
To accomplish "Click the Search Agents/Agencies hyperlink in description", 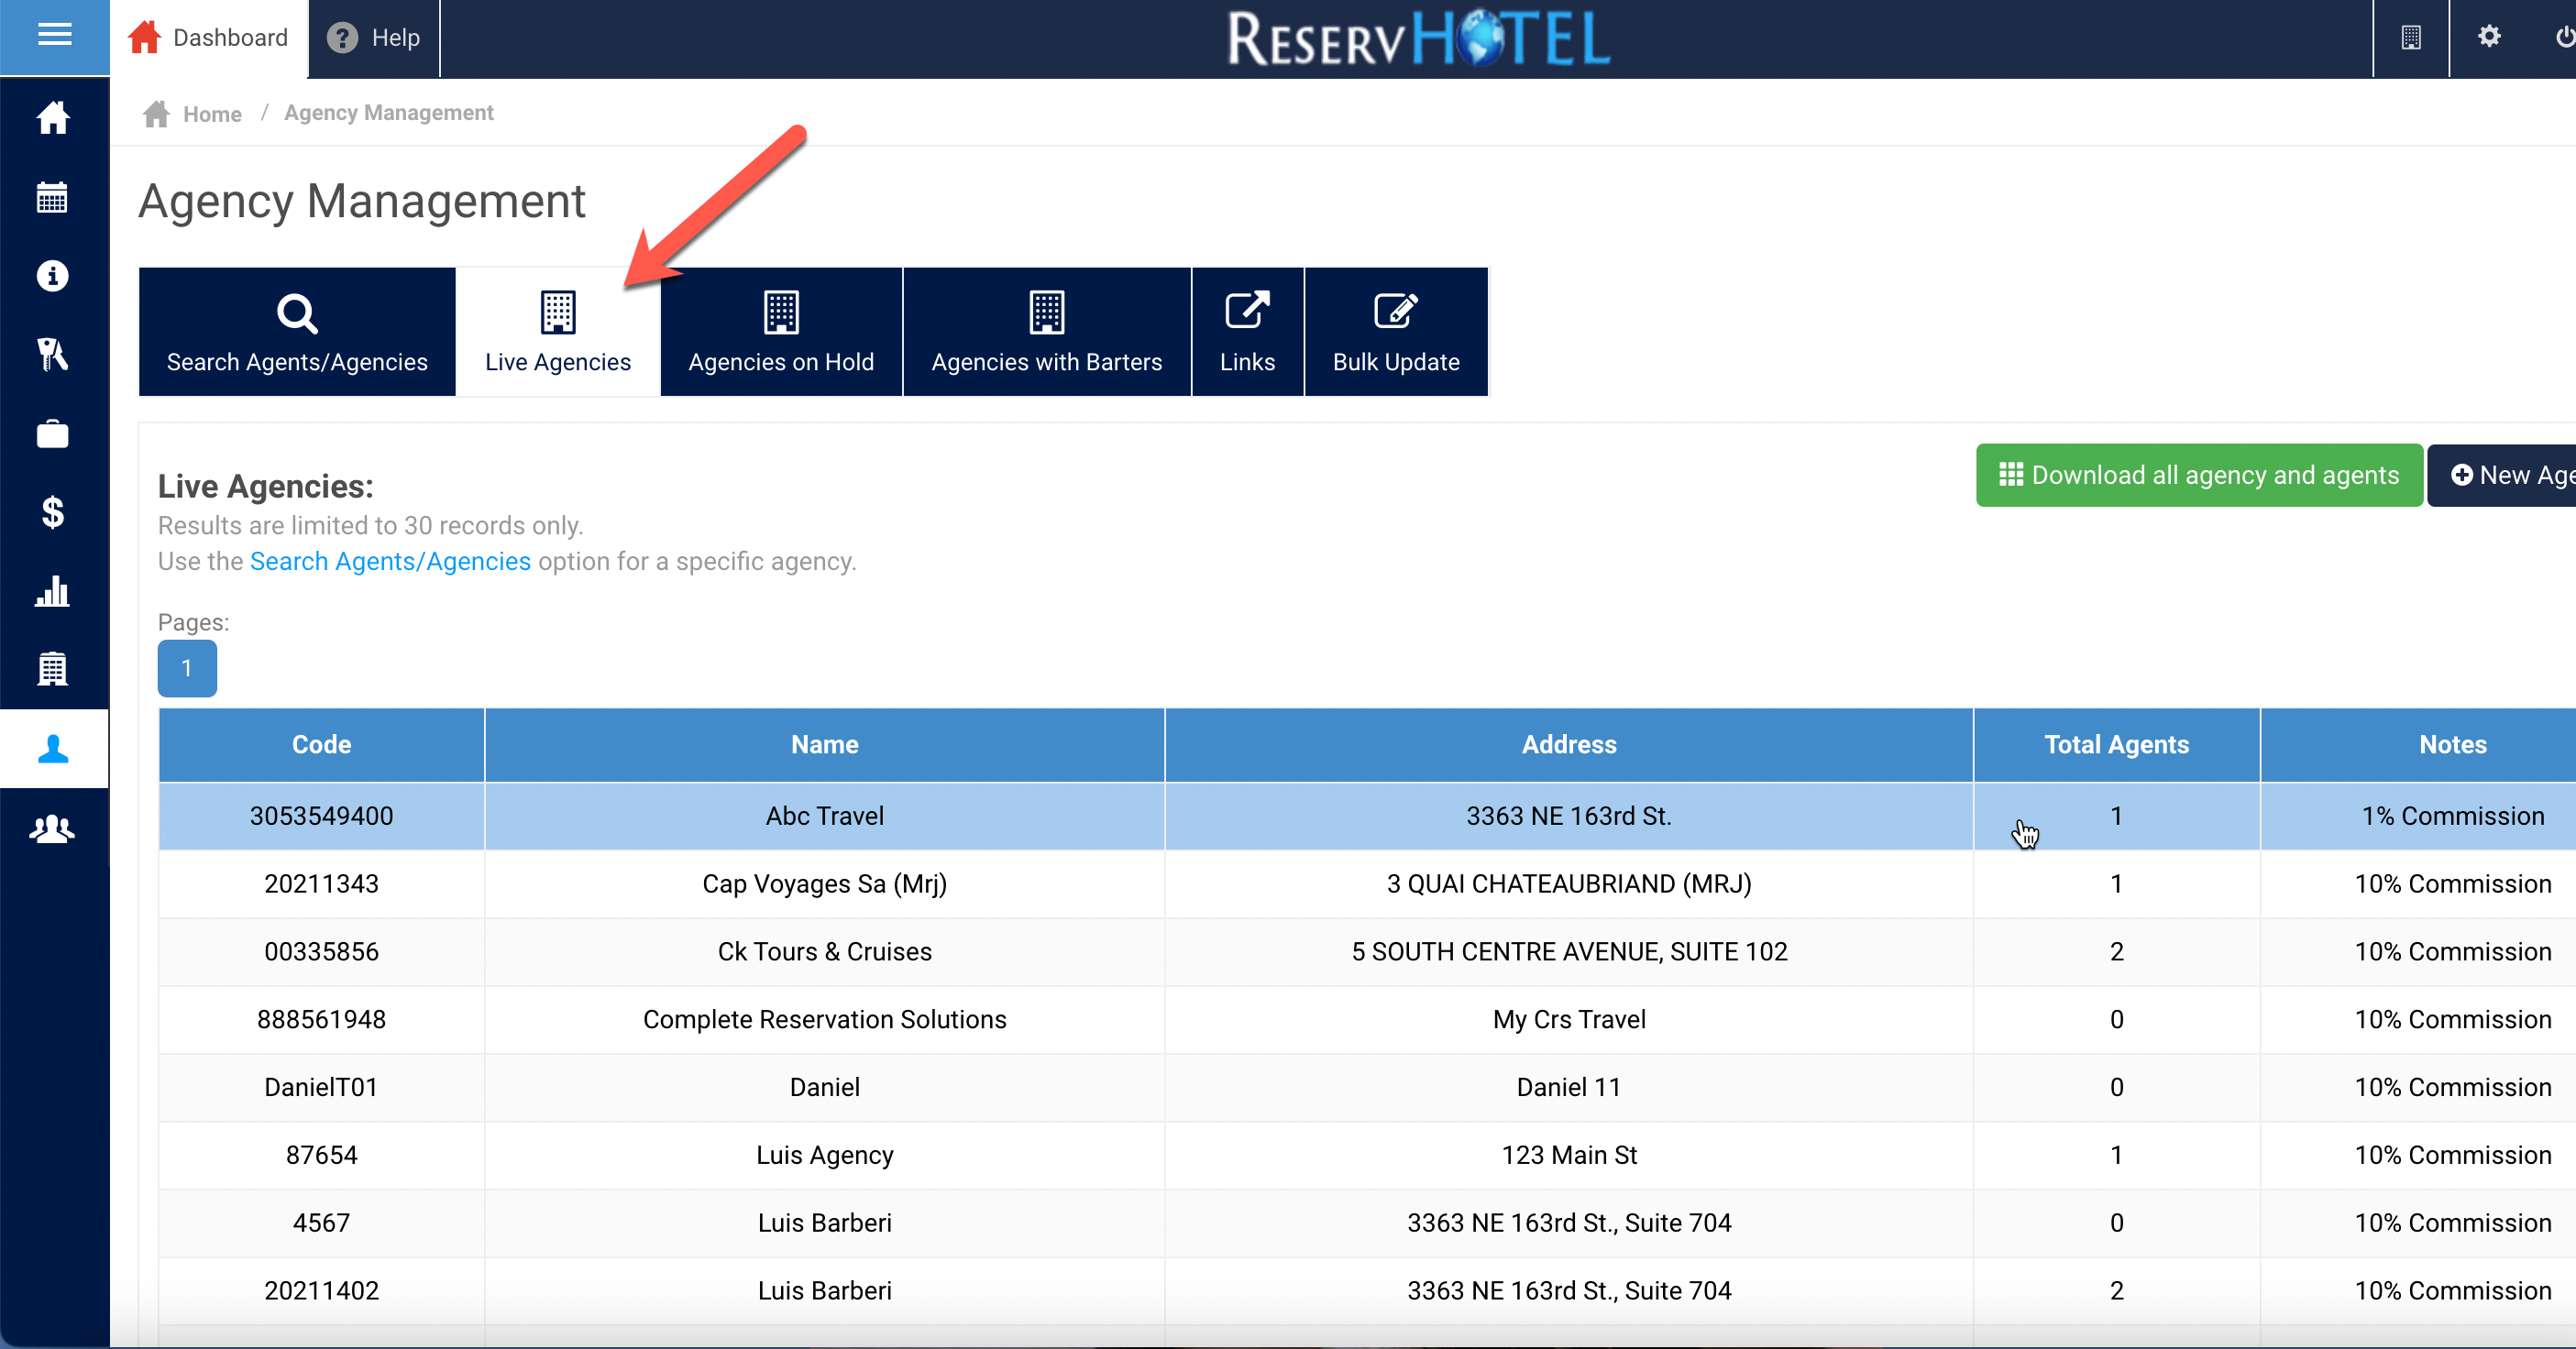I will click(390, 561).
